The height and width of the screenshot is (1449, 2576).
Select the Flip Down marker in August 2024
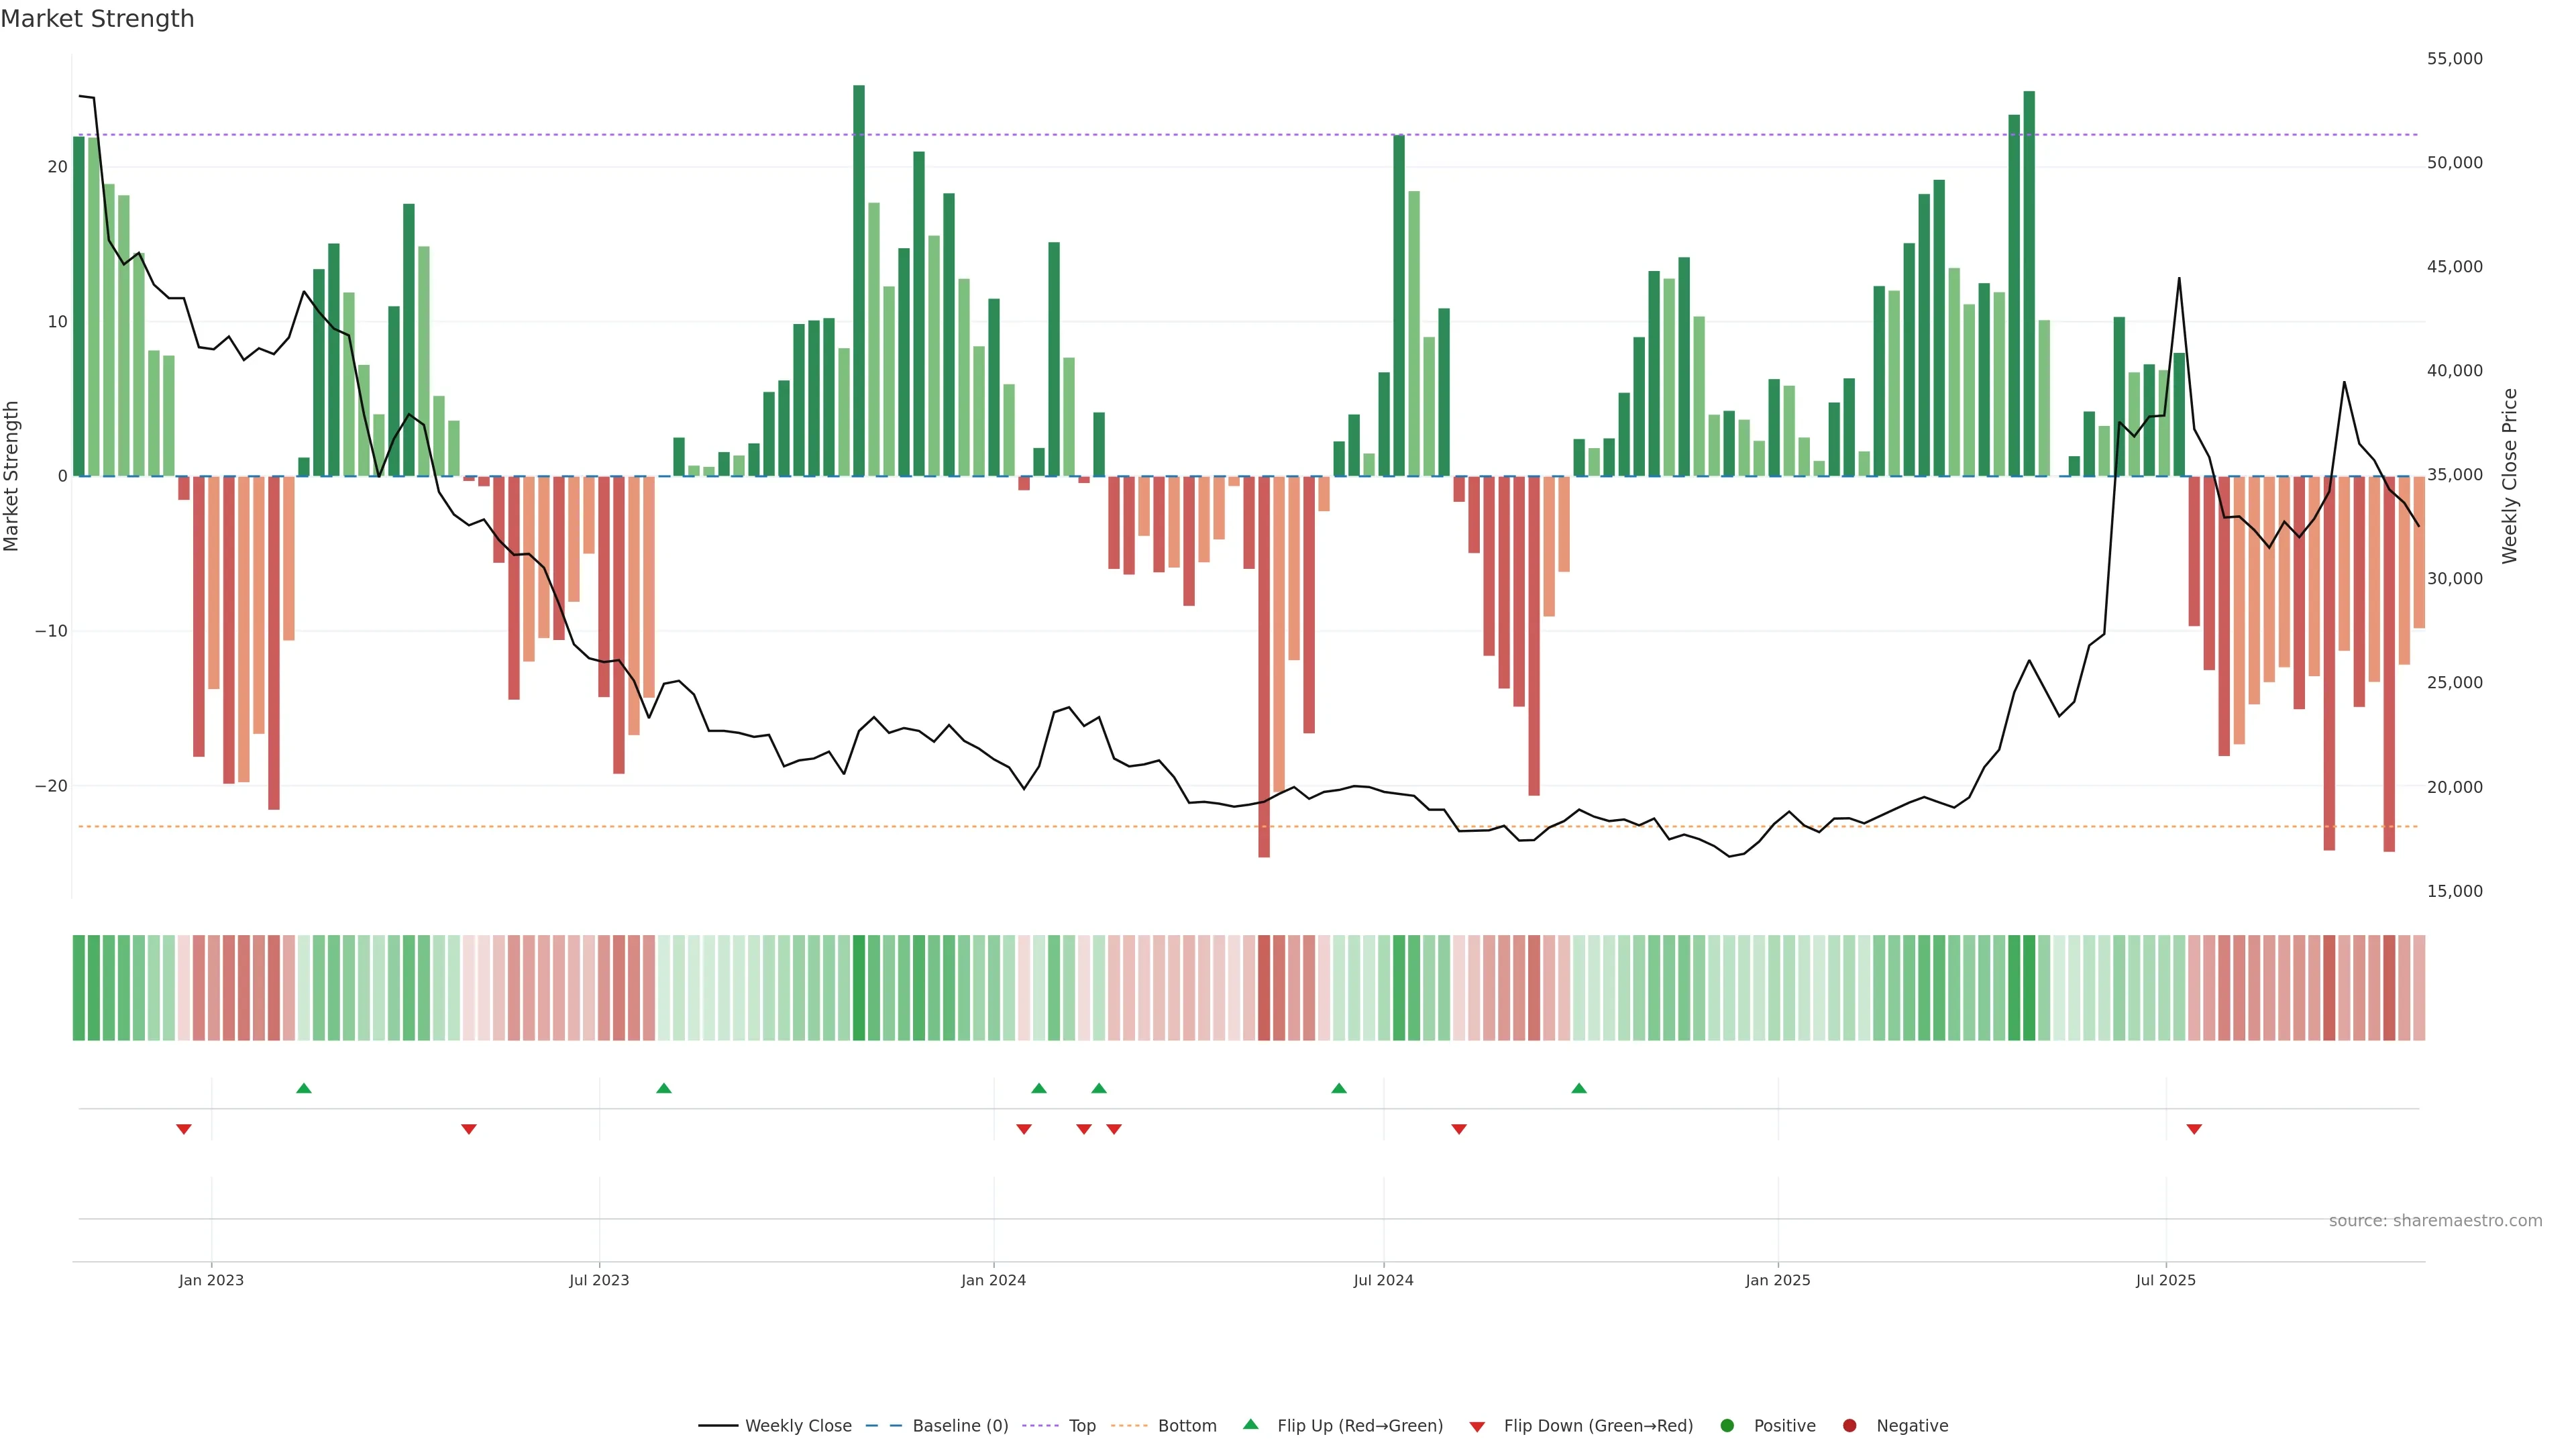click(x=1459, y=1129)
